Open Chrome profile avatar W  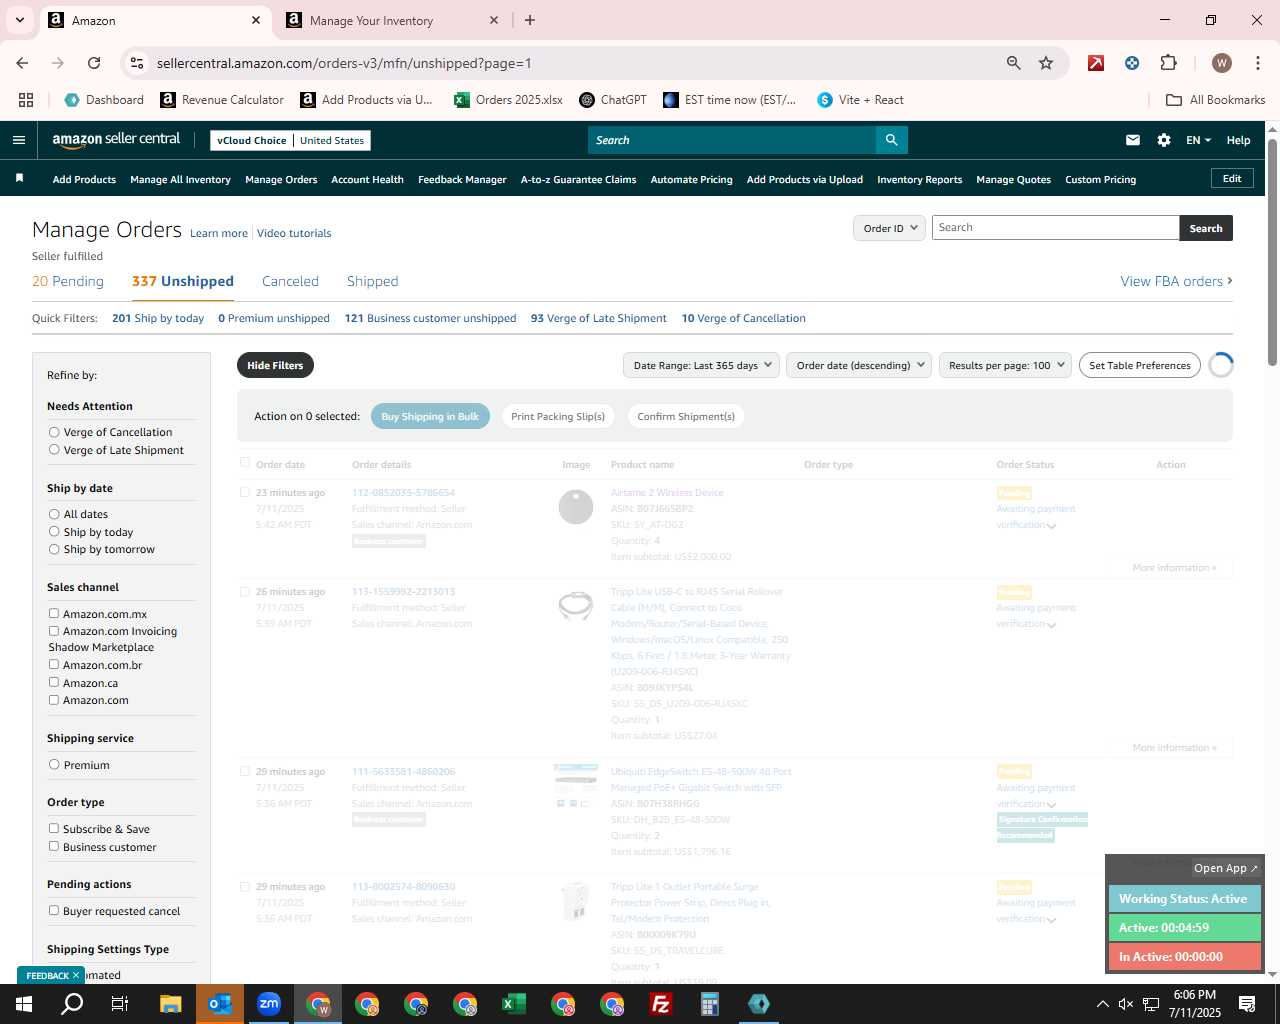click(x=1221, y=63)
